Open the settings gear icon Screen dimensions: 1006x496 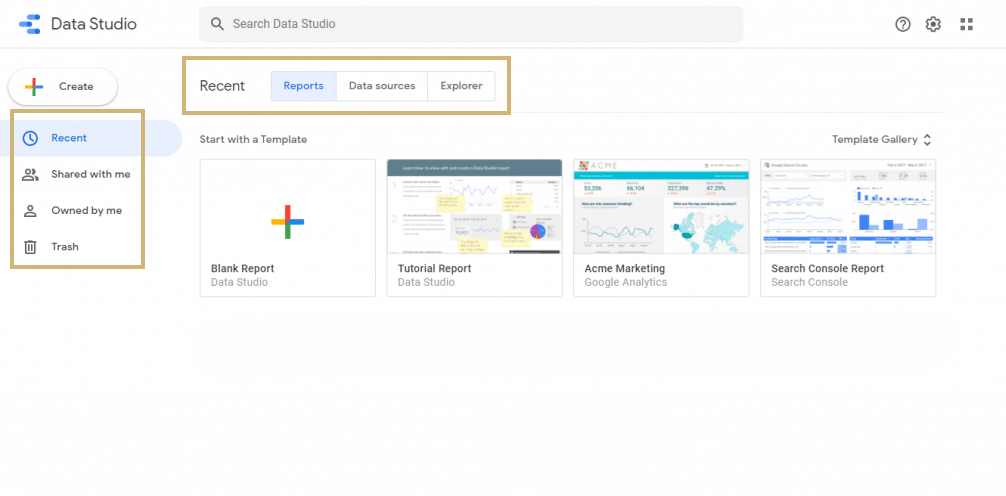pos(933,24)
